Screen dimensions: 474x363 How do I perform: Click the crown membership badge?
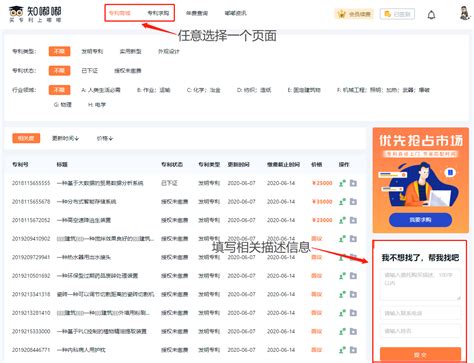(x=354, y=14)
